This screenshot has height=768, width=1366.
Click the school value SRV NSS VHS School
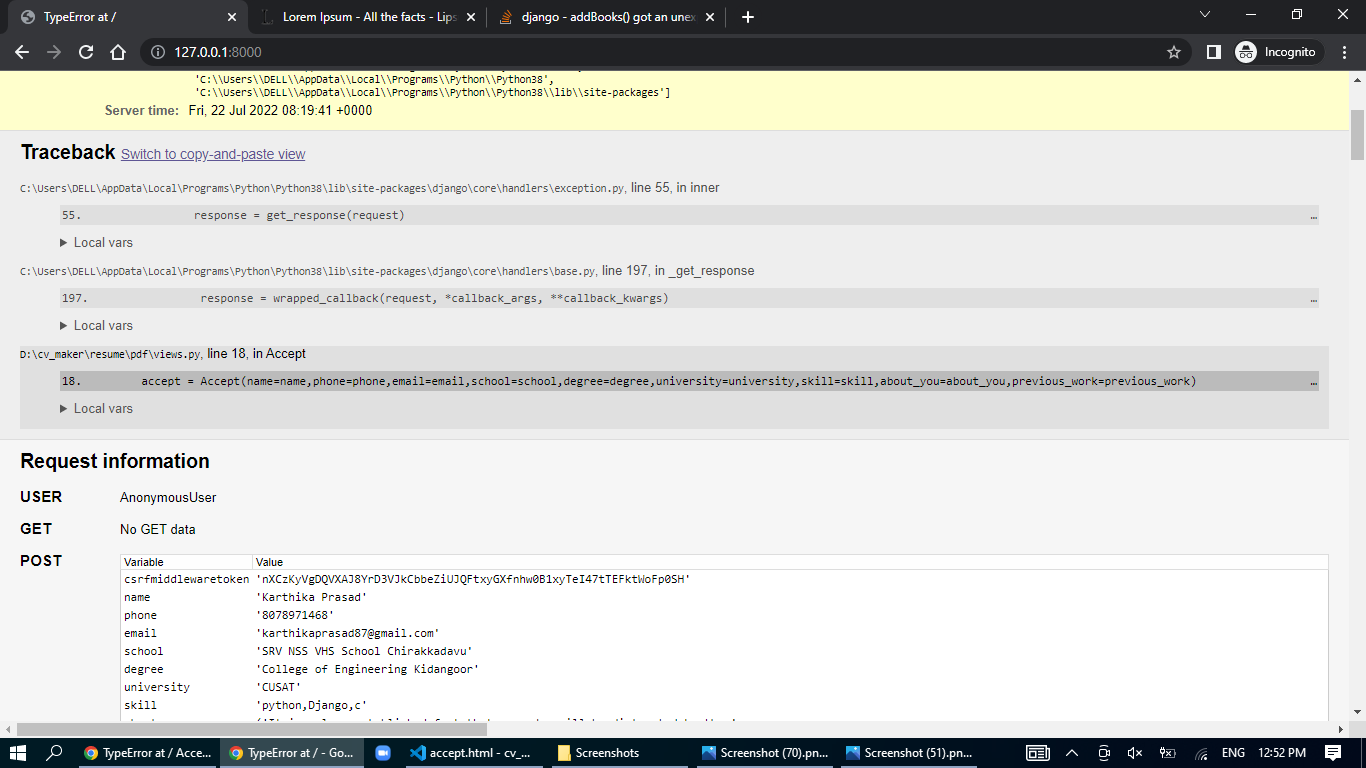pos(365,651)
